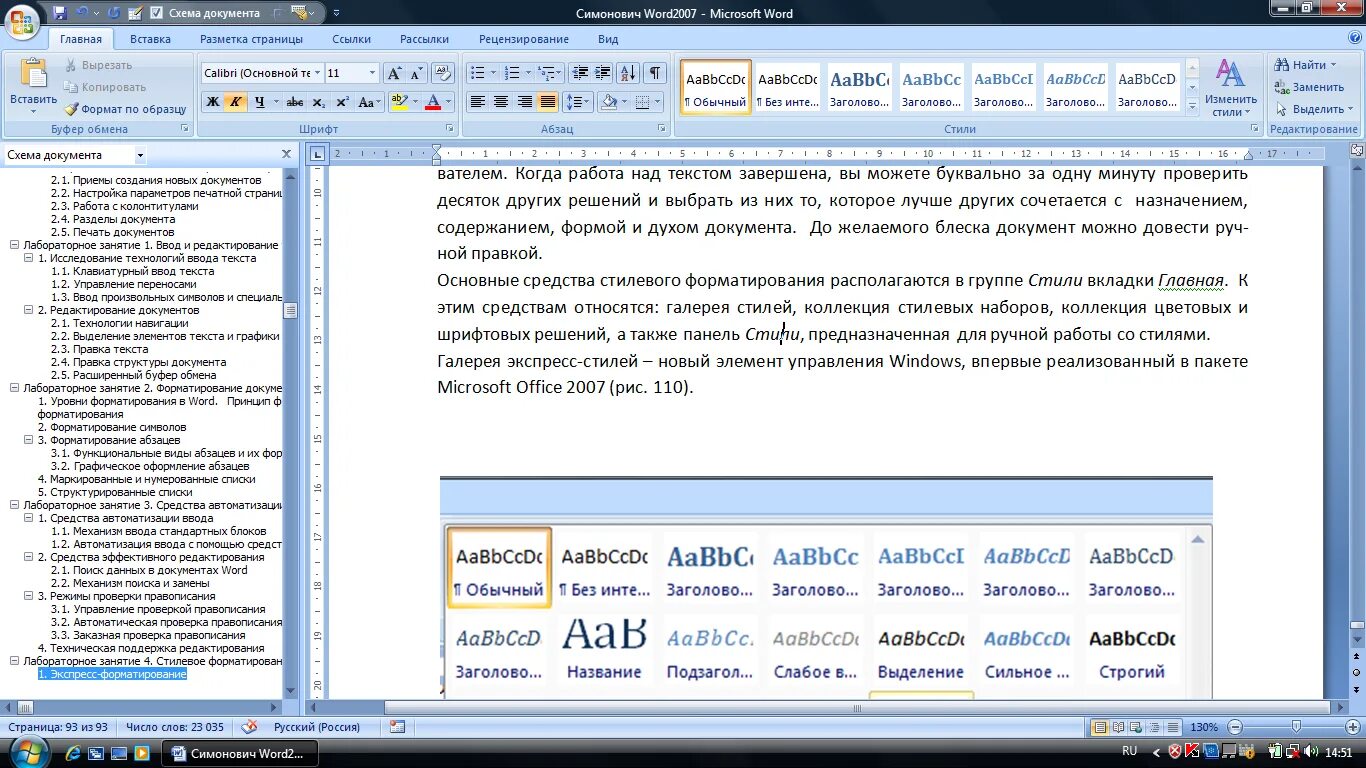Decrease the paragraph indent

(x=579, y=73)
